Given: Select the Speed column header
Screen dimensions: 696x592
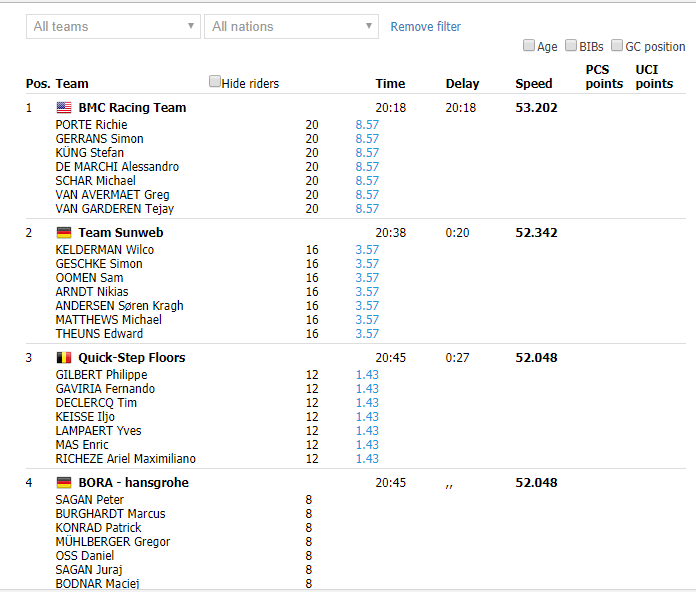Looking at the screenshot, I should [534, 84].
